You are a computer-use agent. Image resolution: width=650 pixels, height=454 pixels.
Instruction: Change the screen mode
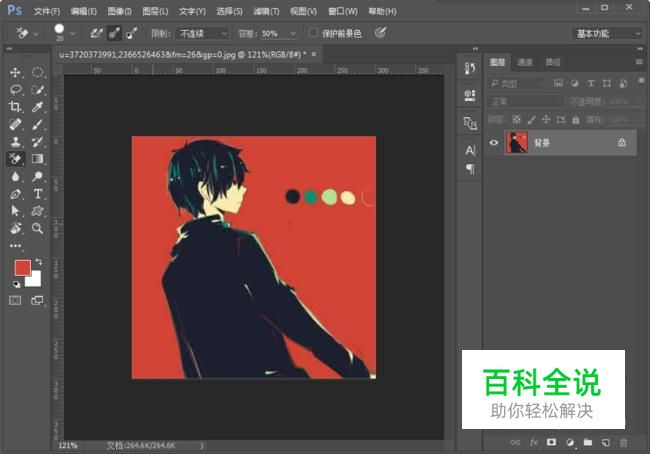click(x=37, y=300)
